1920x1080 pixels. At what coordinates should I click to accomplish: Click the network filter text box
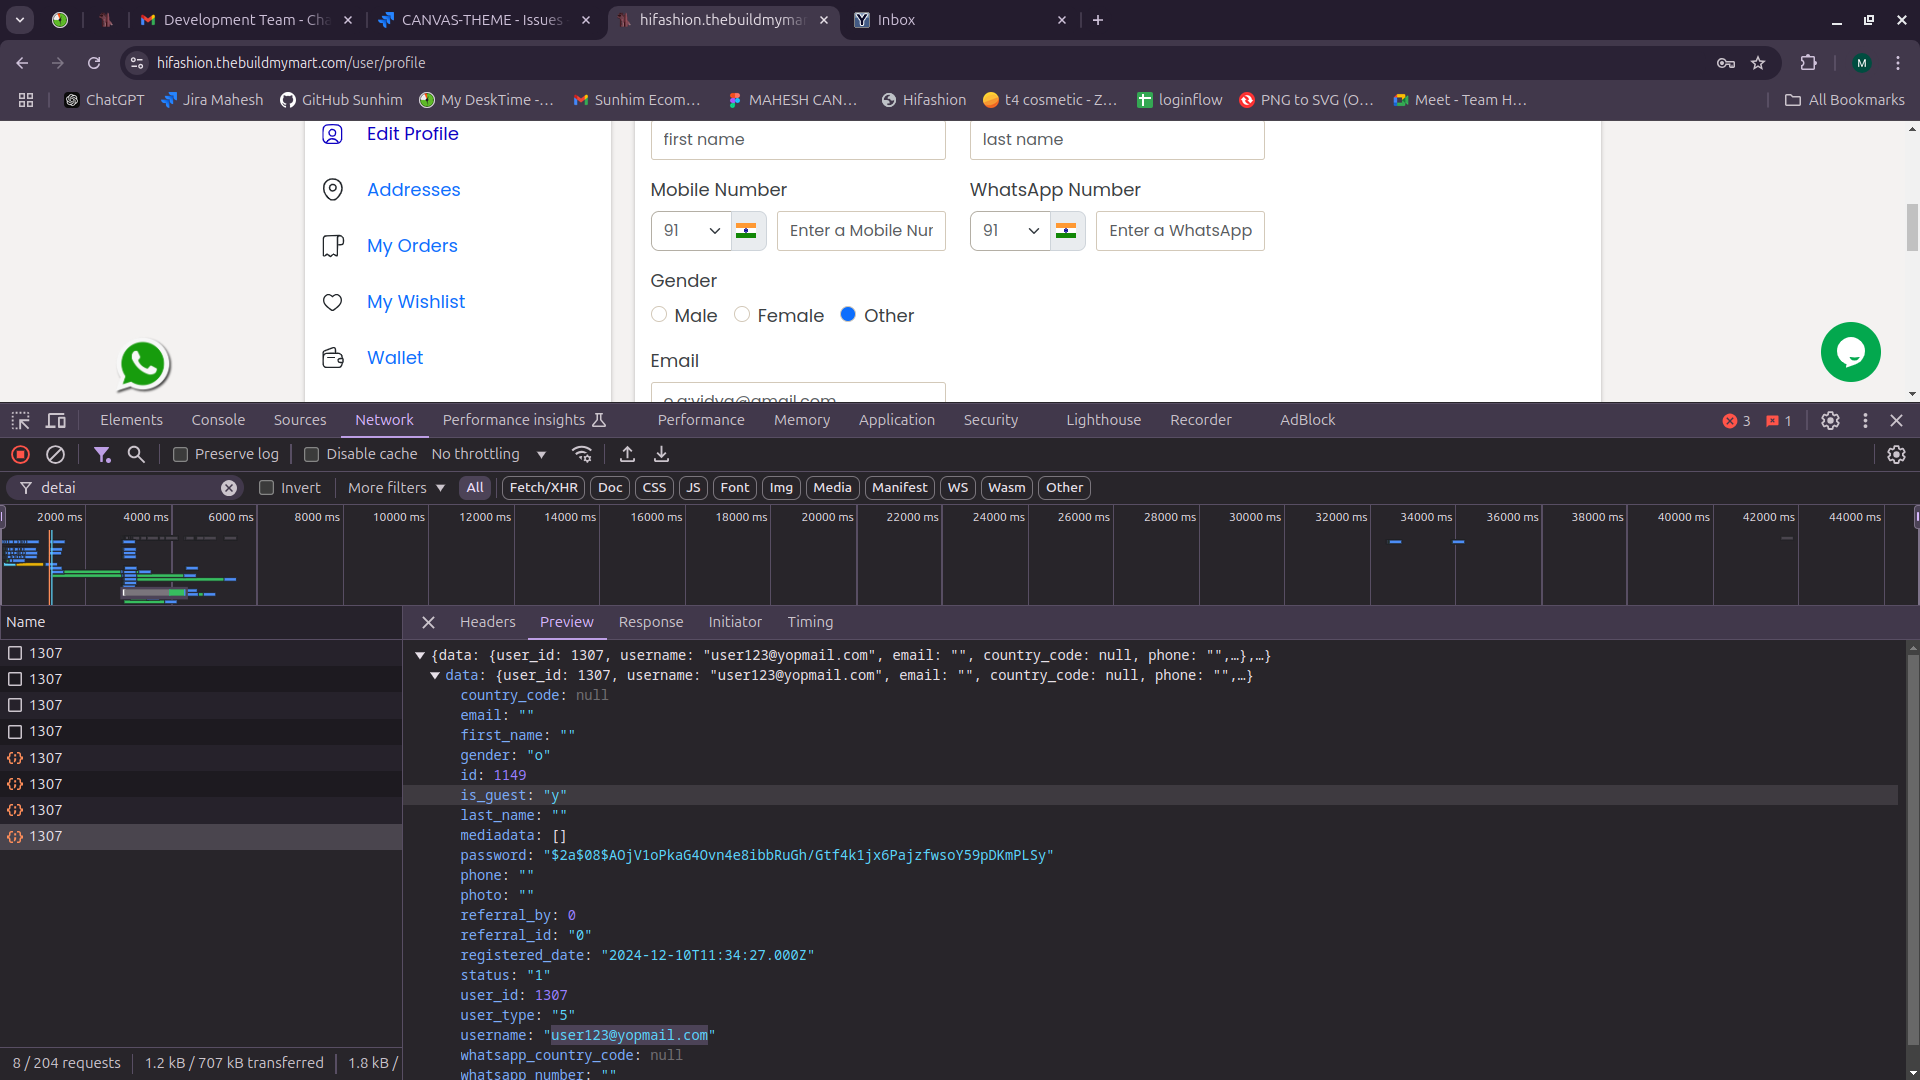coord(126,488)
